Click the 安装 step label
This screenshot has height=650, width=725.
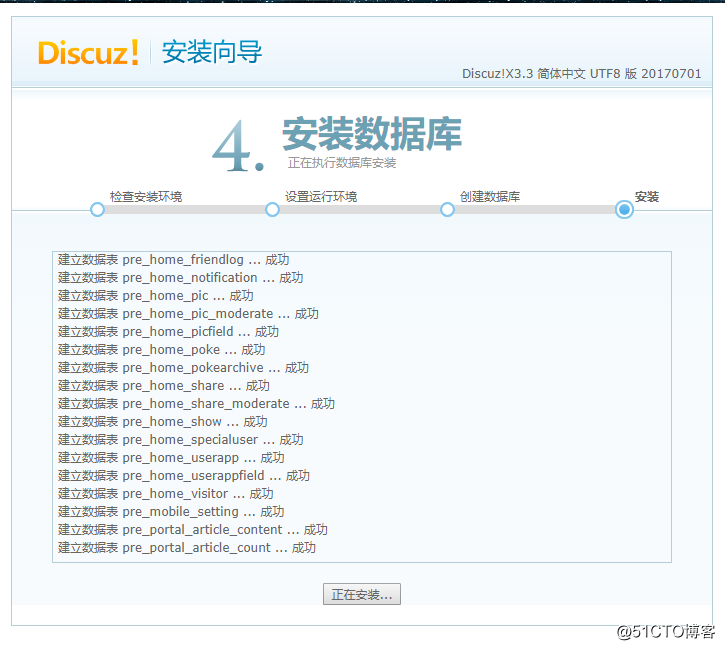click(647, 196)
